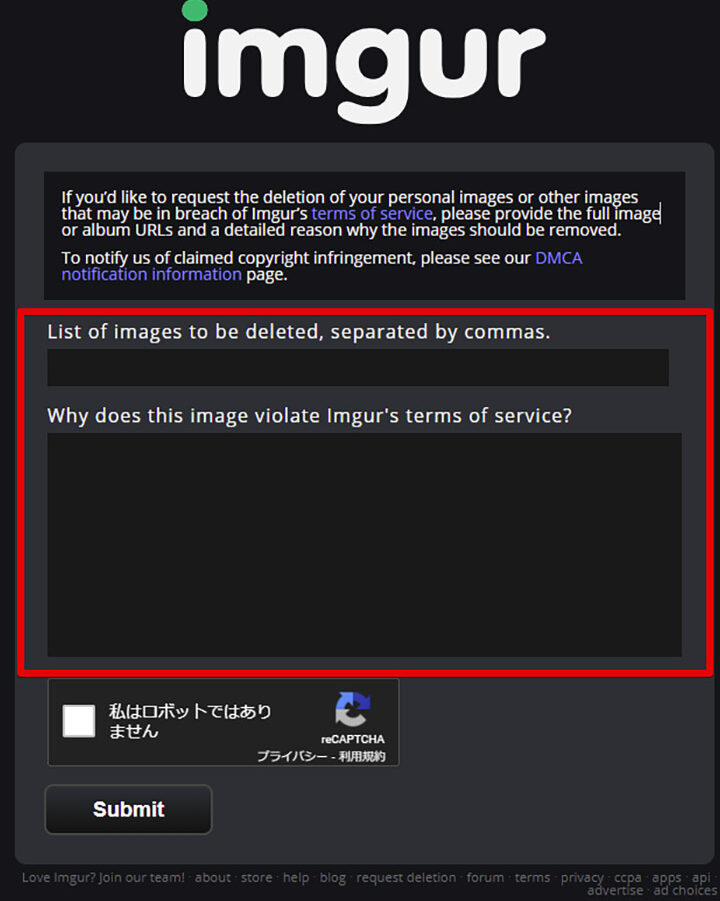Open reCAPTCHA privacy link (プライバシー)
The height and width of the screenshot is (901, 720).
(292, 756)
